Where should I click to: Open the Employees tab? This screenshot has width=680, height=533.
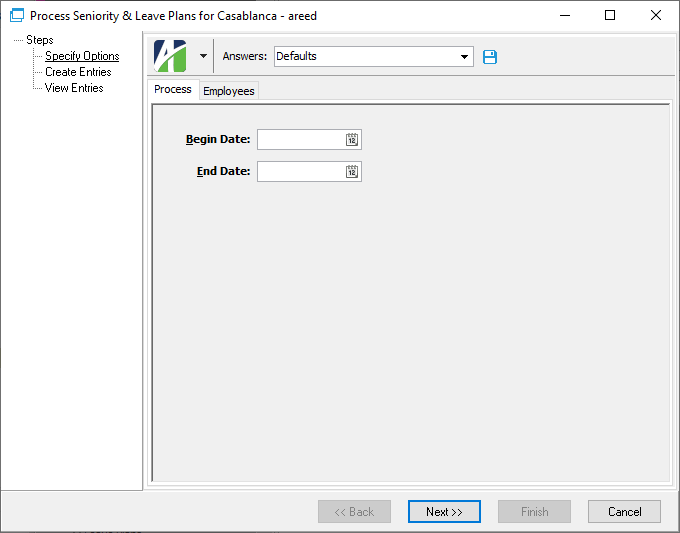click(x=229, y=91)
